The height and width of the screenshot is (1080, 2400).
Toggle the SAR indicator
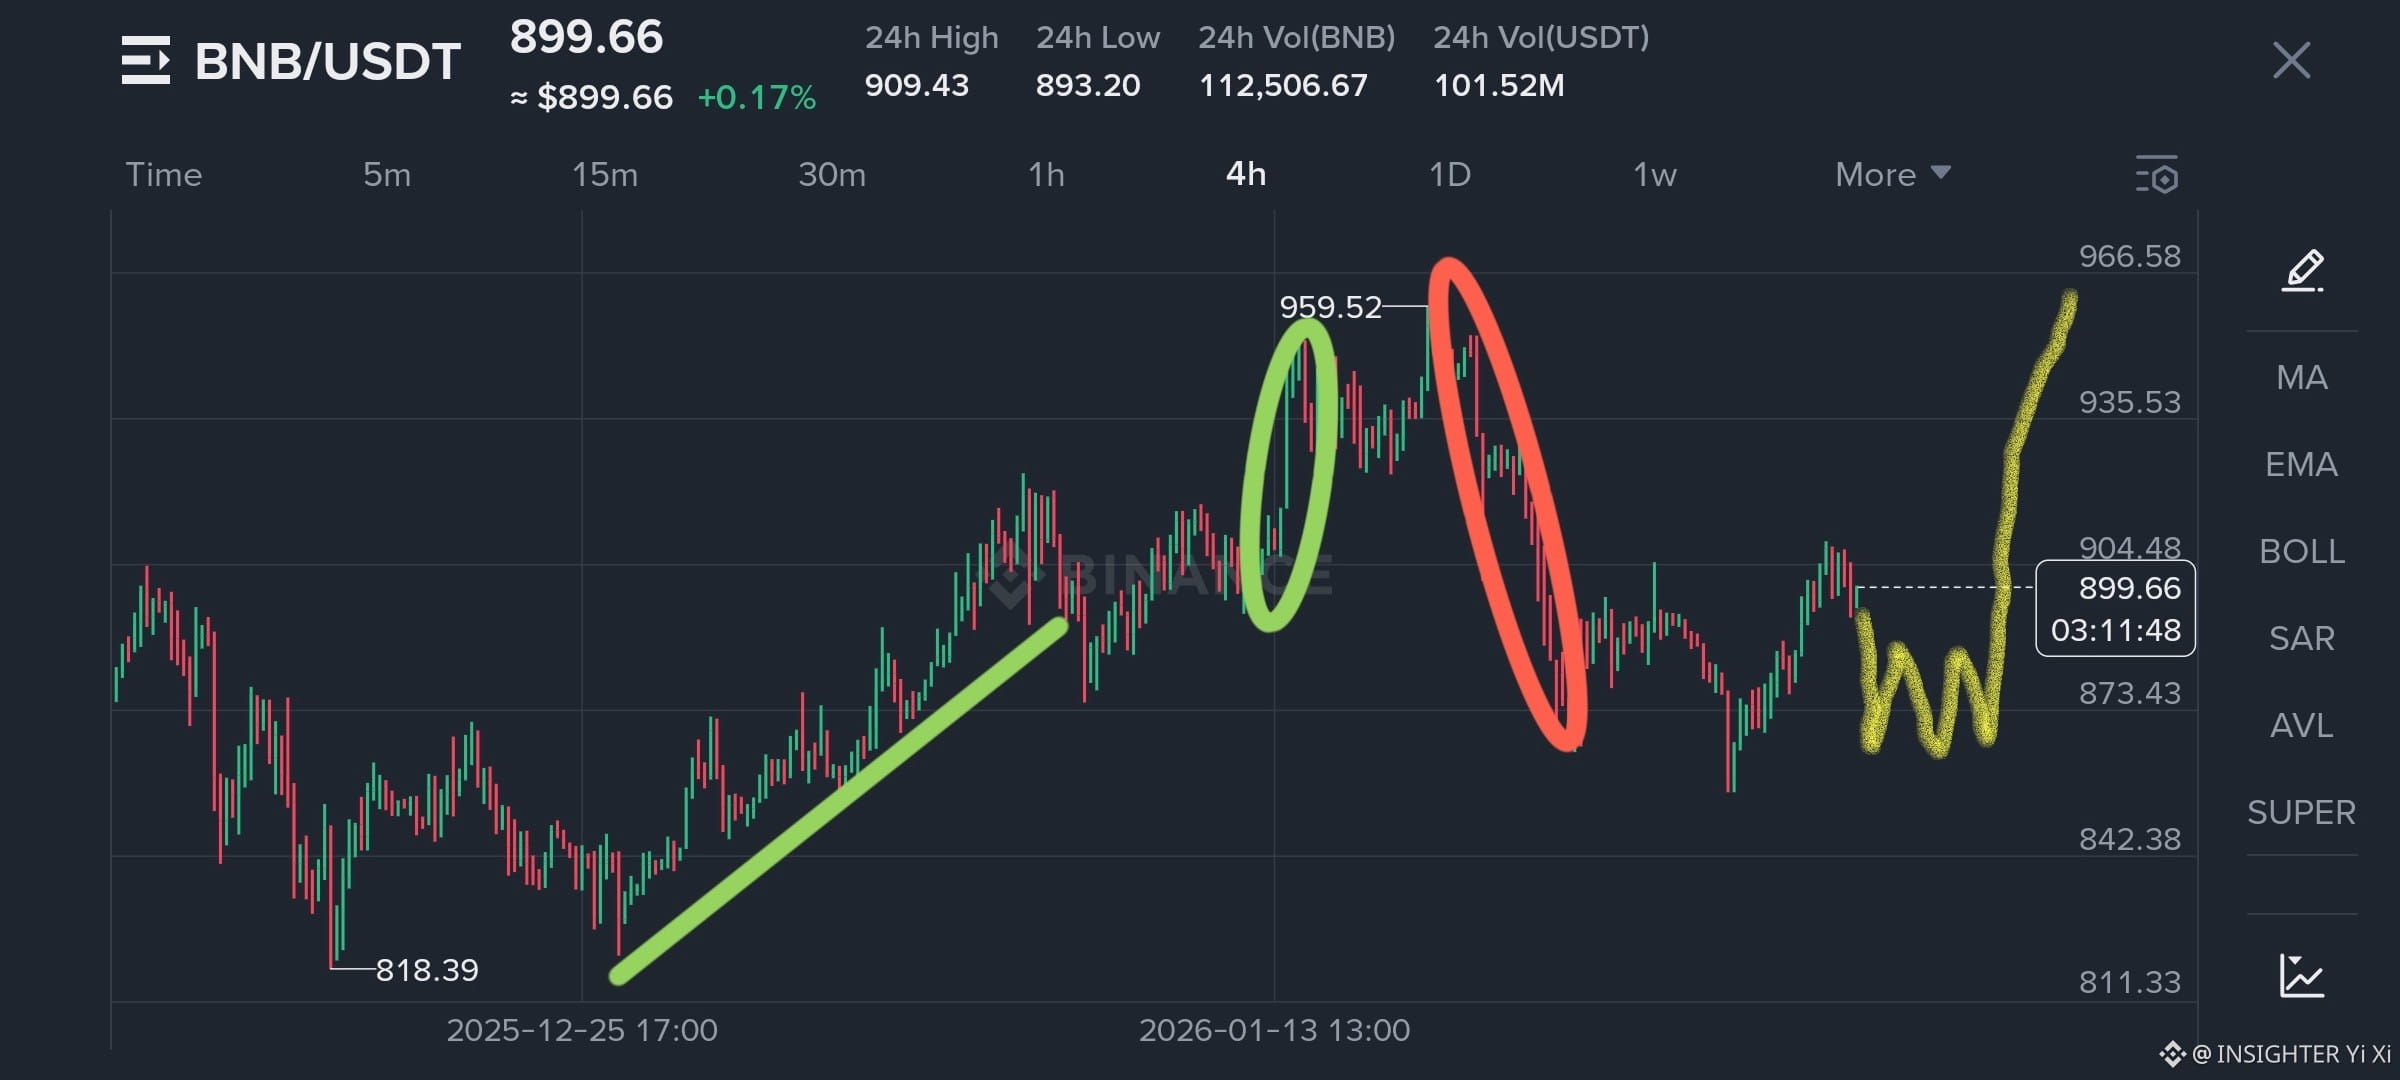(x=2301, y=638)
